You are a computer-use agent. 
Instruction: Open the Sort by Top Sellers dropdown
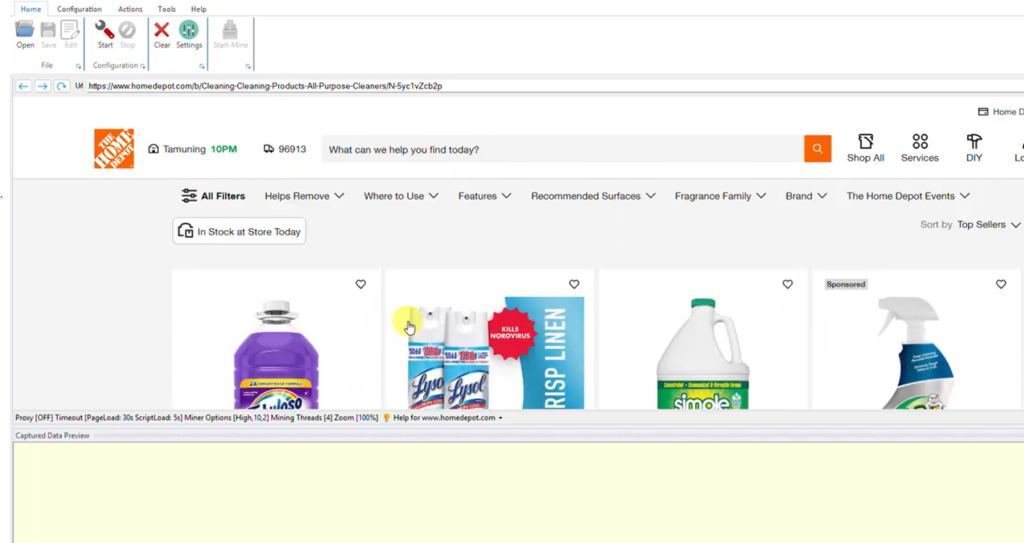988,225
